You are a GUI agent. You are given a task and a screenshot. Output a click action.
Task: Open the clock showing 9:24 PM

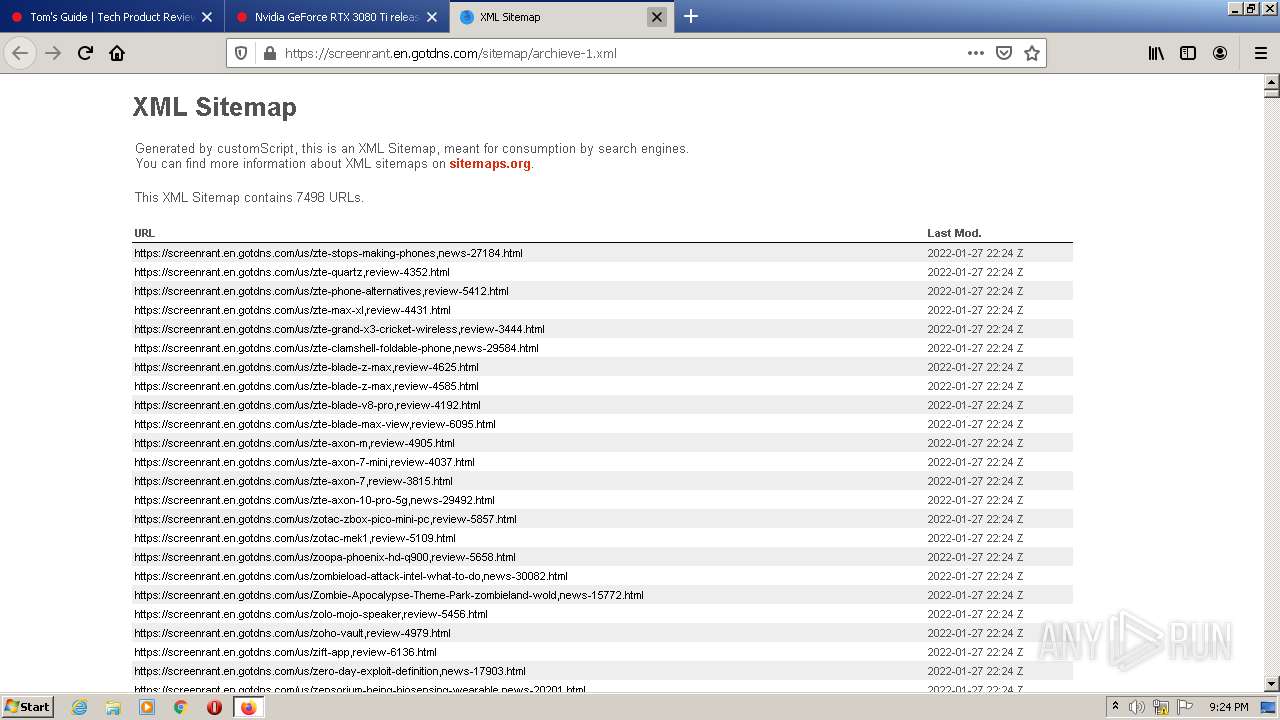pos(1228,707)
